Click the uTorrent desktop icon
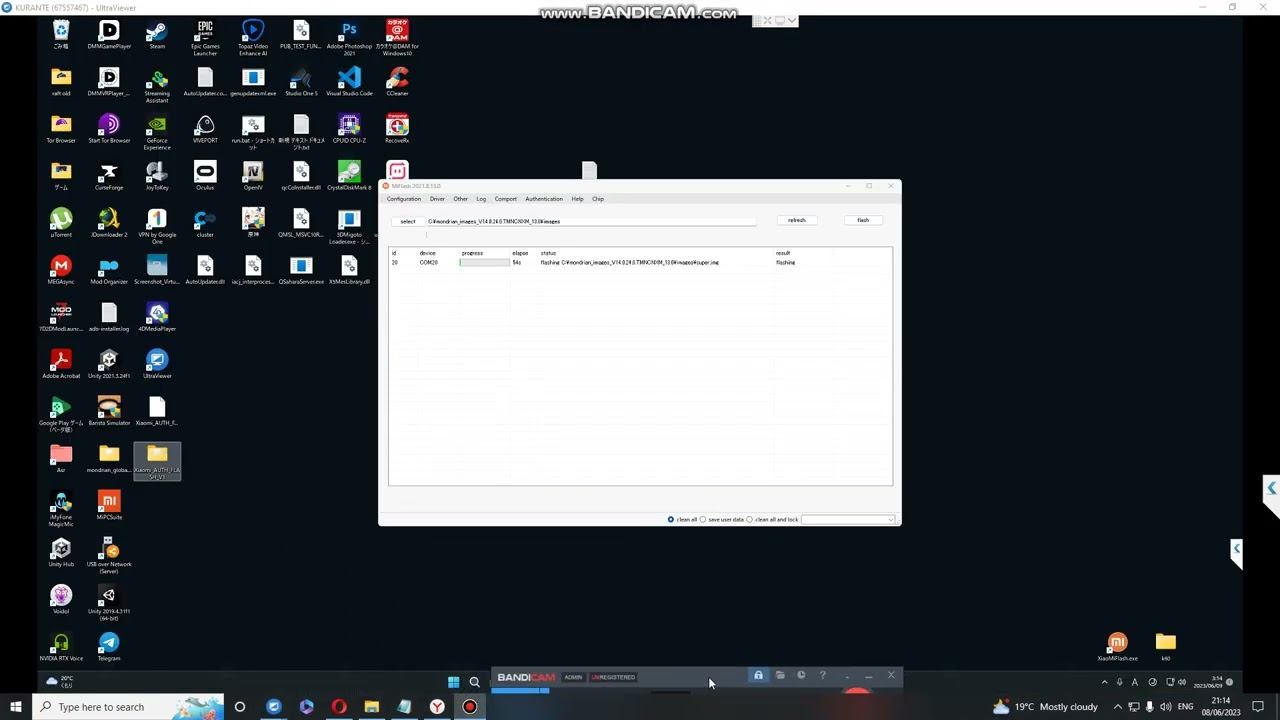Viewport: 1280px width, 720px height. [x=61, y=223]
